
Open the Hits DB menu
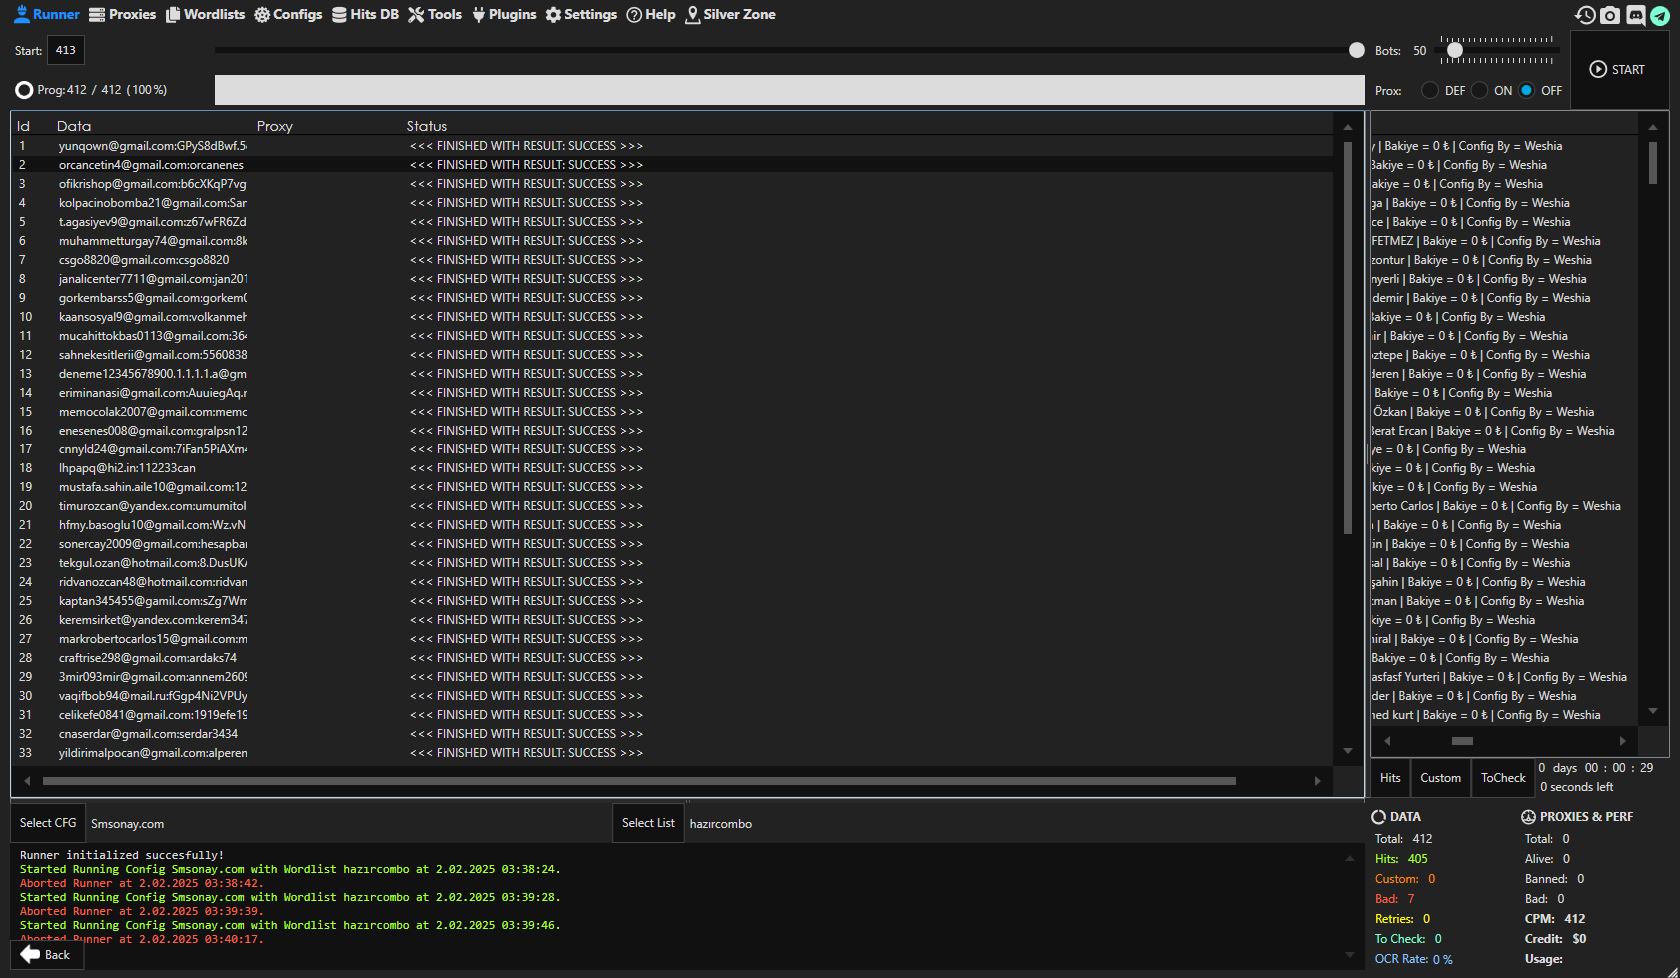point(365,14)
